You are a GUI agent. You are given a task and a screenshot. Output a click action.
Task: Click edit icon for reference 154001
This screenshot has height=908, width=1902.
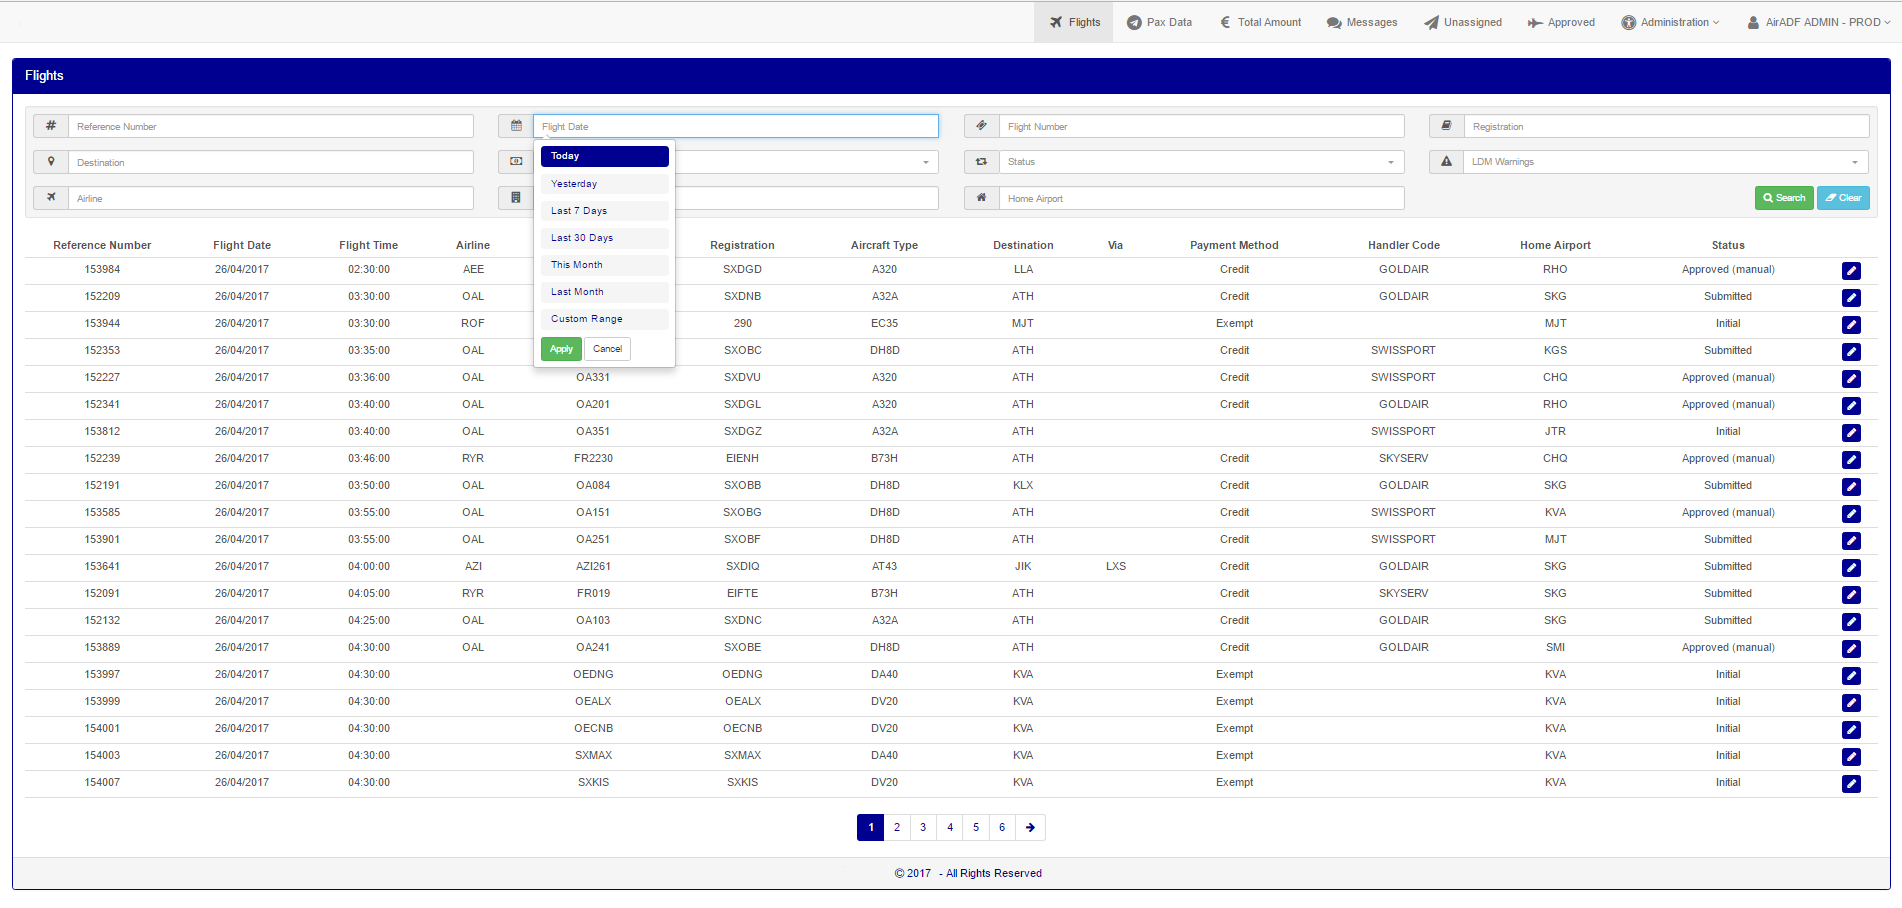(x=1851, y=730)
